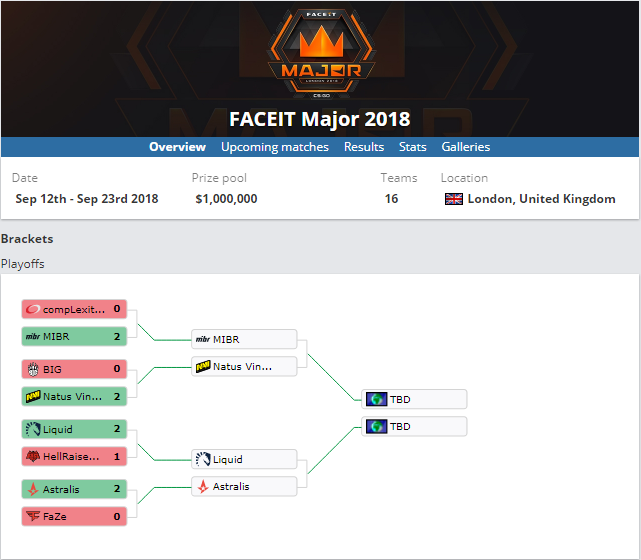Click the BIG team logo icon
Image resolution: width=641 pixels, height=560 pixels.
pos(33,369)
